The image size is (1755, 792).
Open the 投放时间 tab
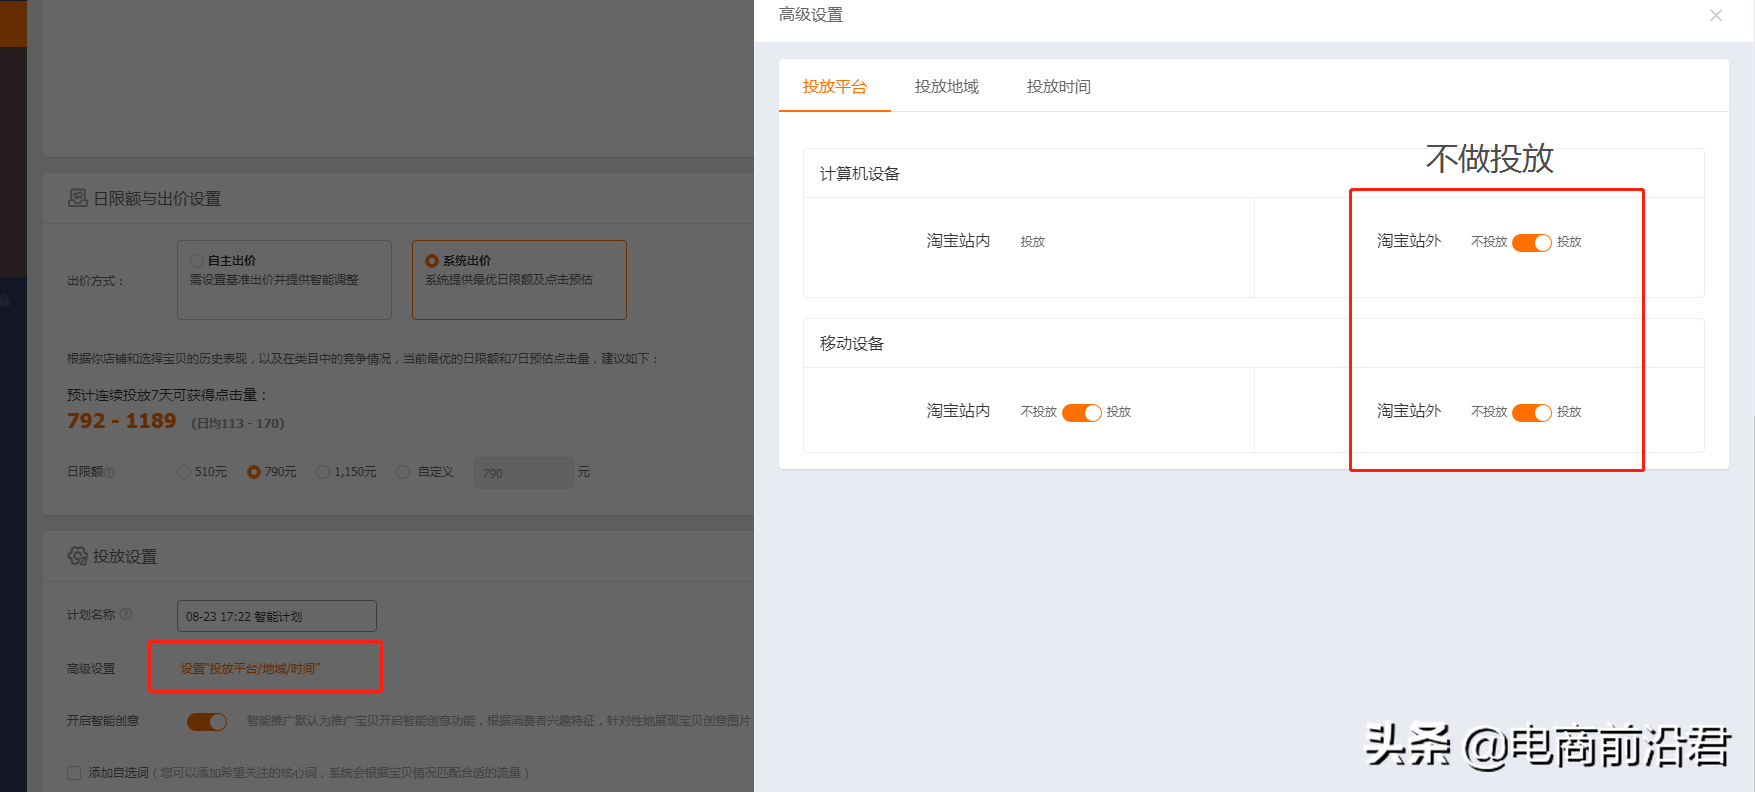tap(1058, 87)
